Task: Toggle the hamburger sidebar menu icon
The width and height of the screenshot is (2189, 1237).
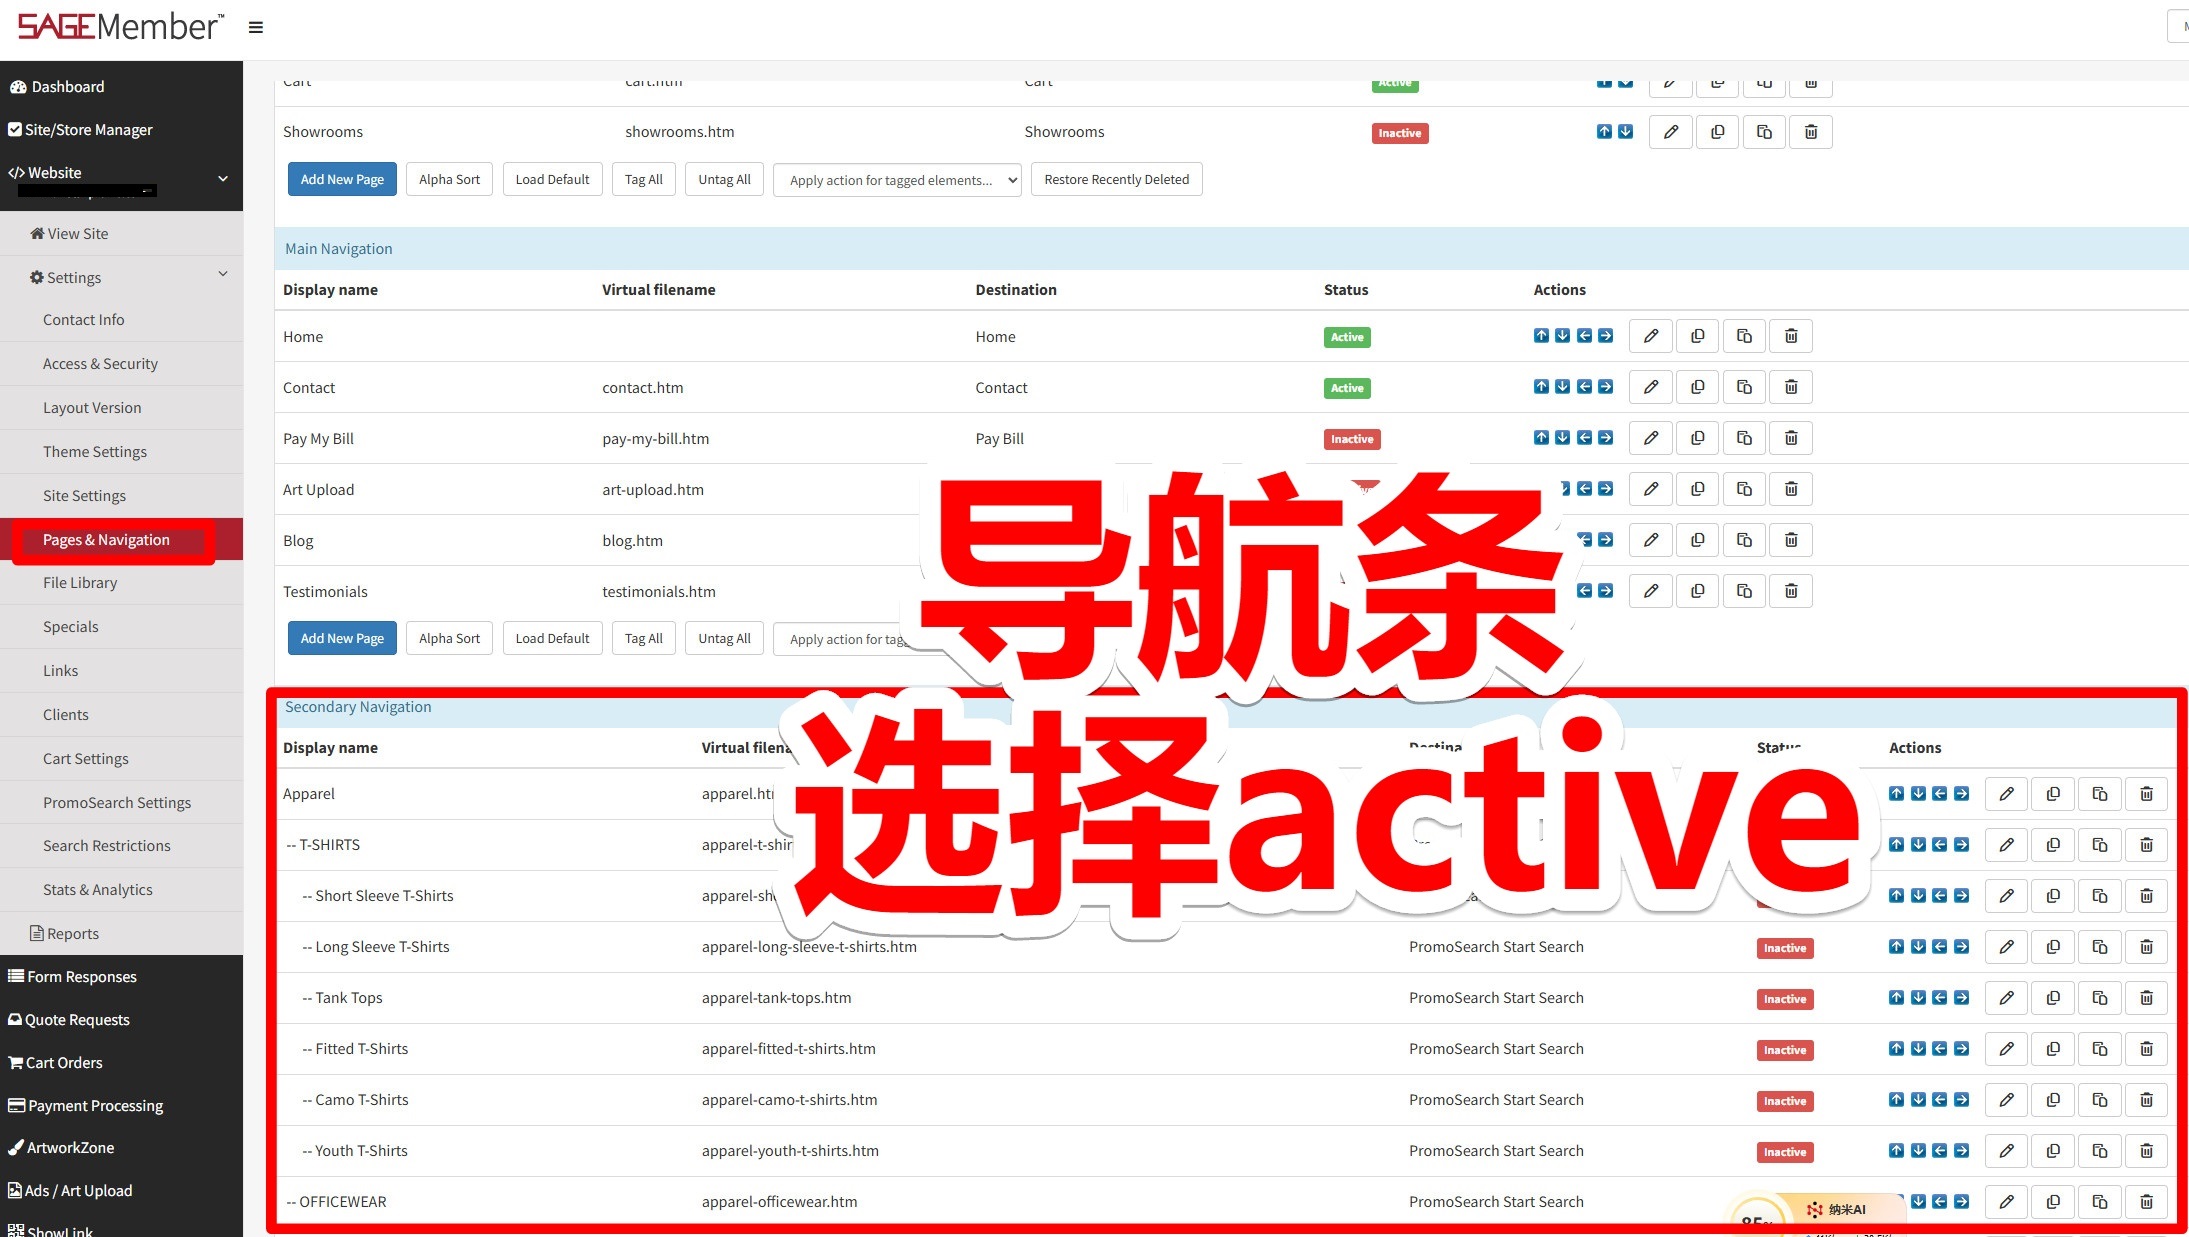Action: [x=256, y=28]
